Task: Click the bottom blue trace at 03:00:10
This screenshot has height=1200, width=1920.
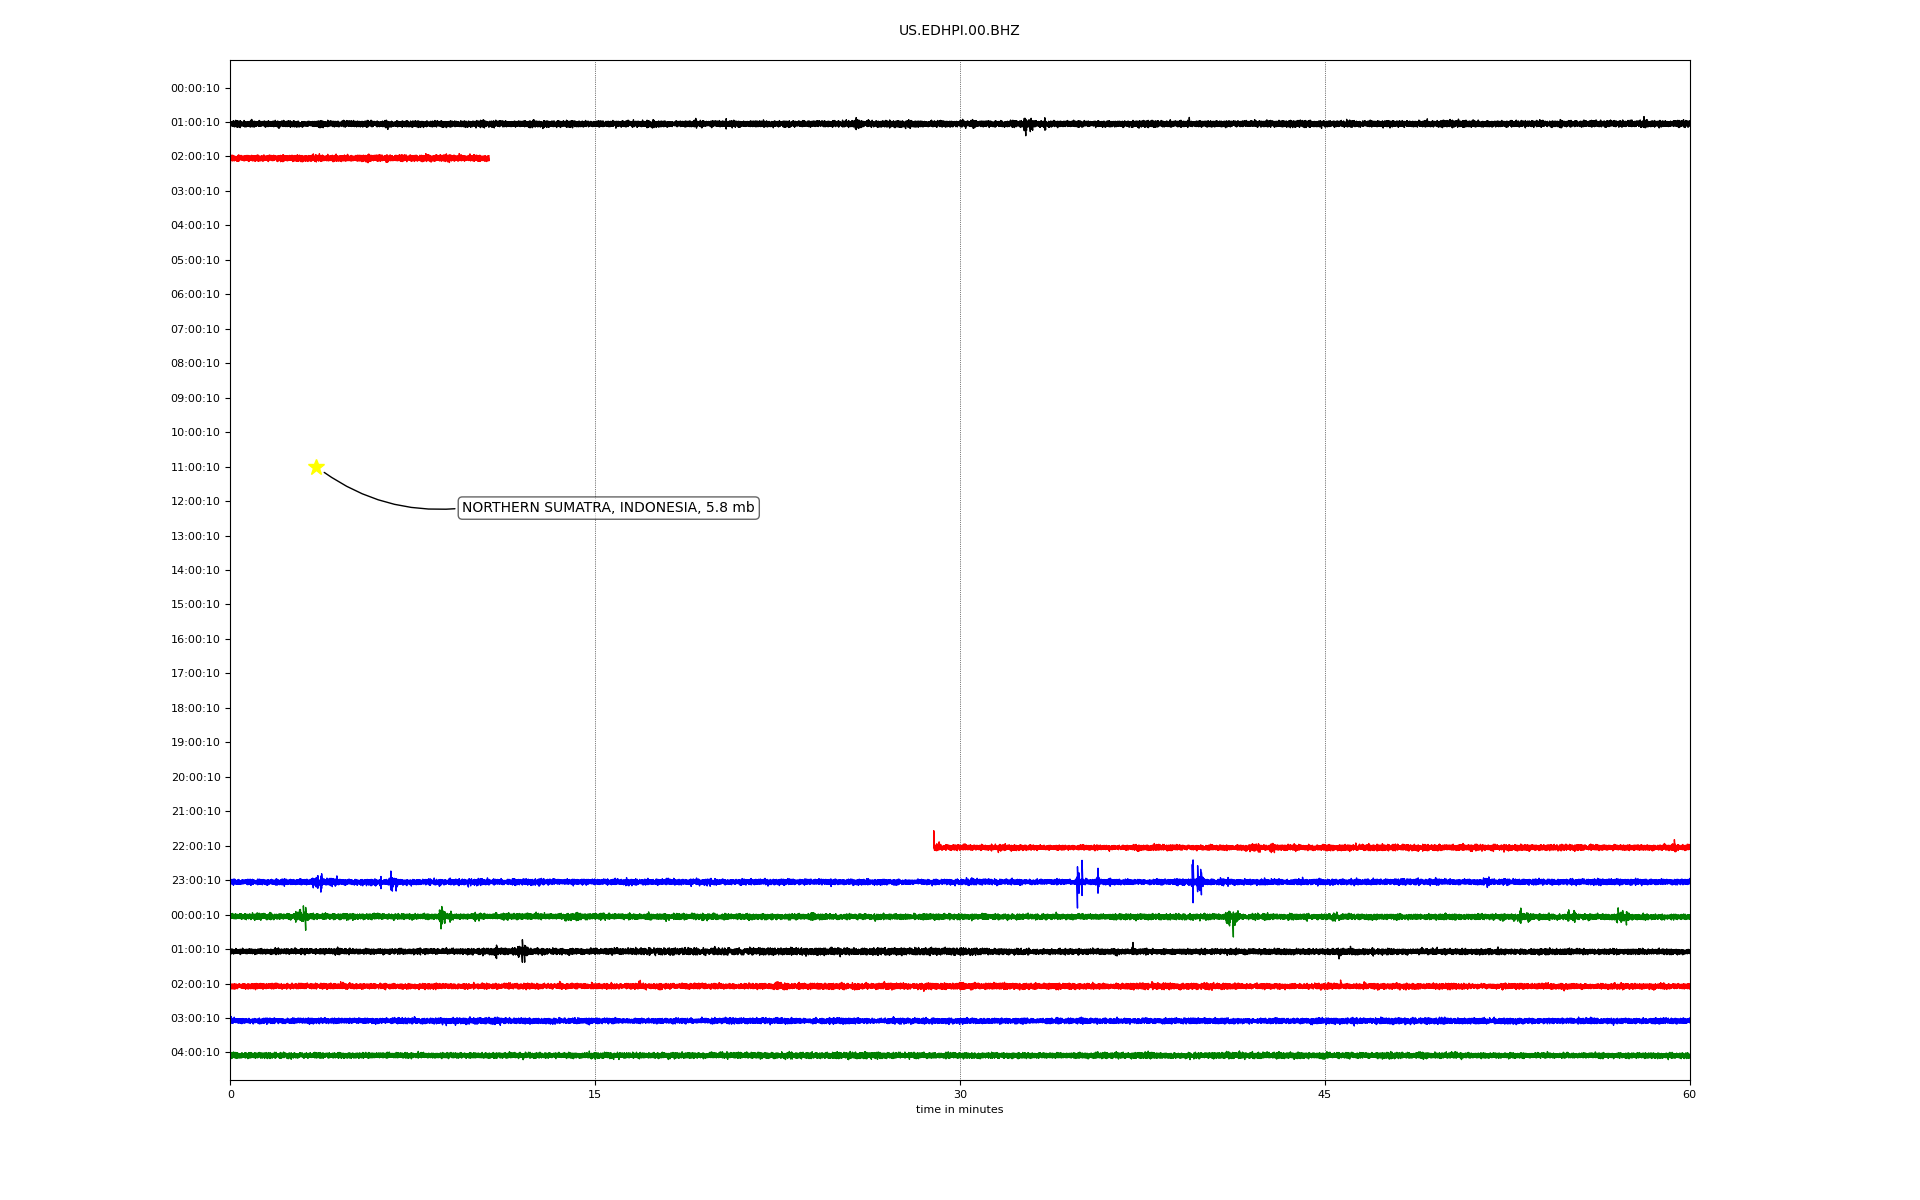Action: coord(960,1021)
